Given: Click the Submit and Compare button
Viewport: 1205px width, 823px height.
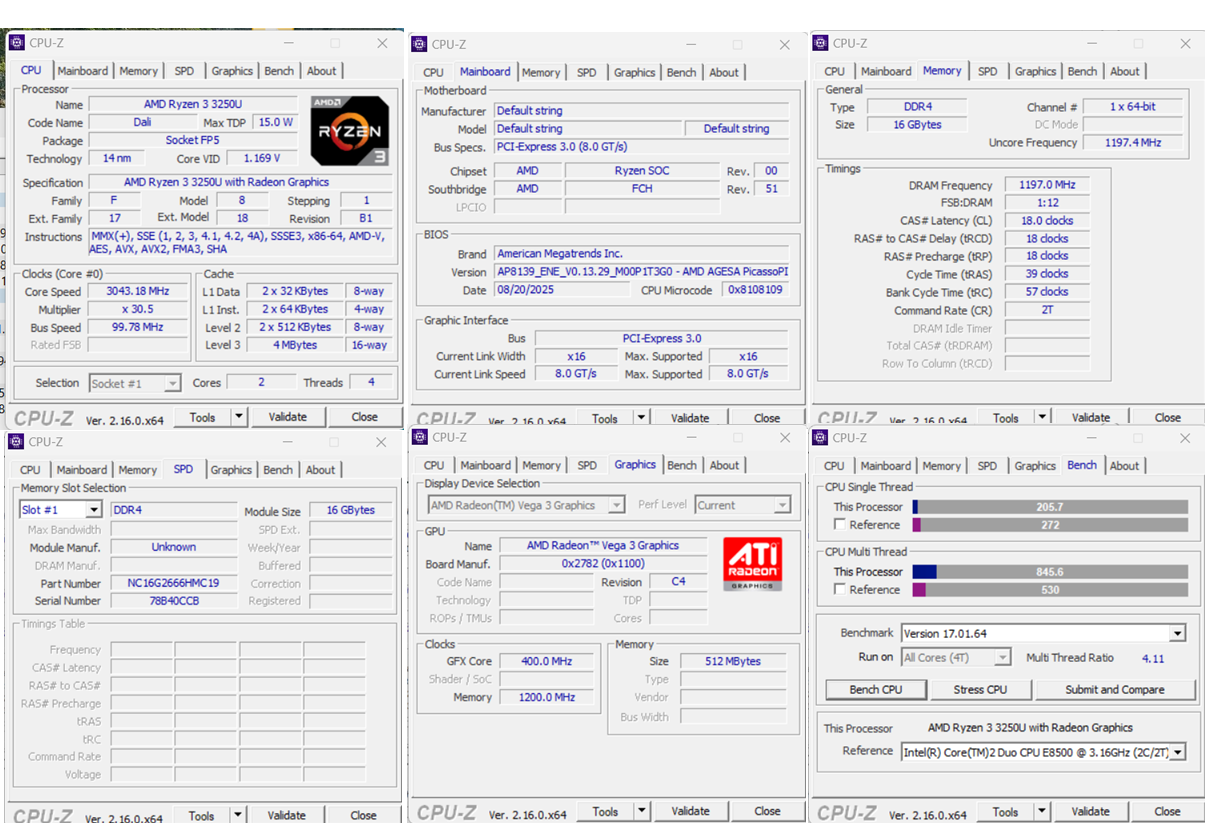Looking at the screenshot, I should [1114, 689].
